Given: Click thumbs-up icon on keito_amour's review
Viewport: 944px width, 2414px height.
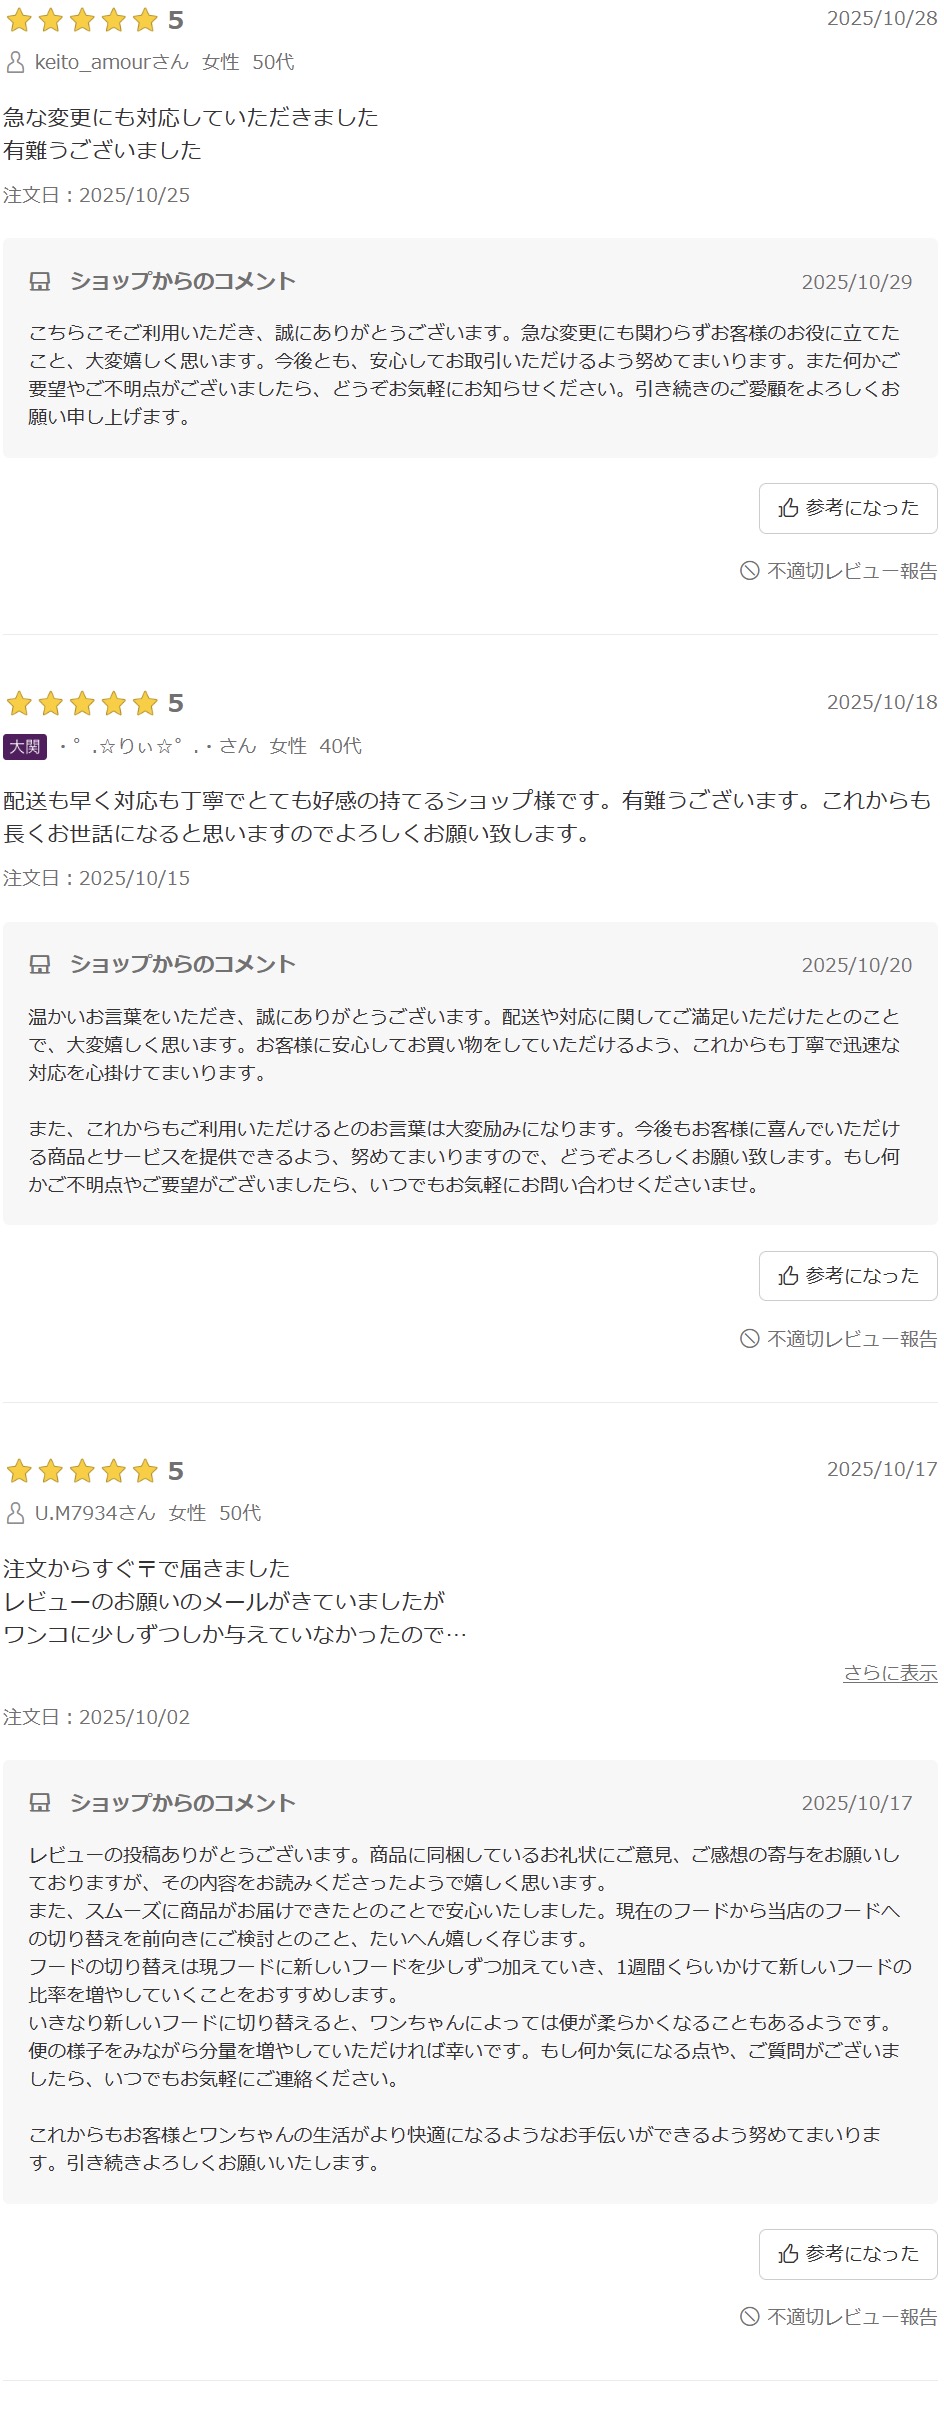Looking at the screenshot, I should coord(789,508).
